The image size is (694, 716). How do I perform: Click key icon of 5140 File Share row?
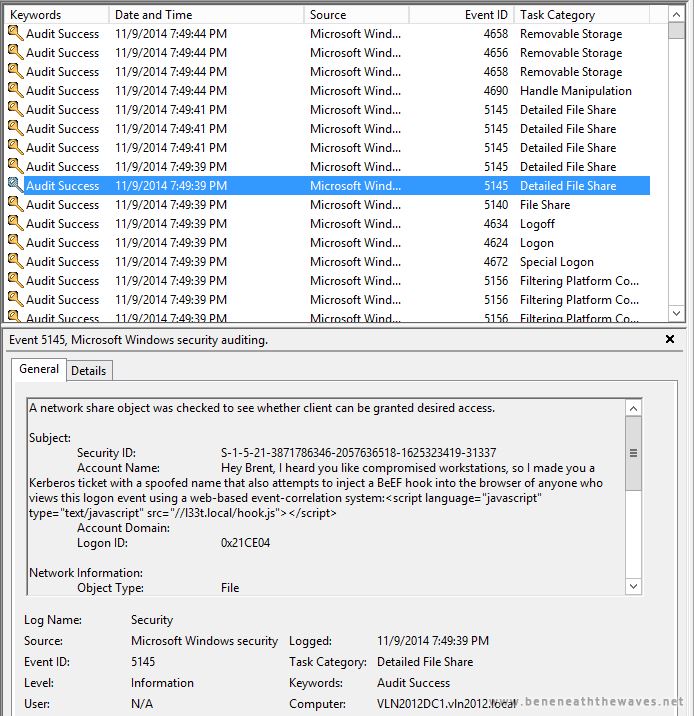[x=16, y=205]
